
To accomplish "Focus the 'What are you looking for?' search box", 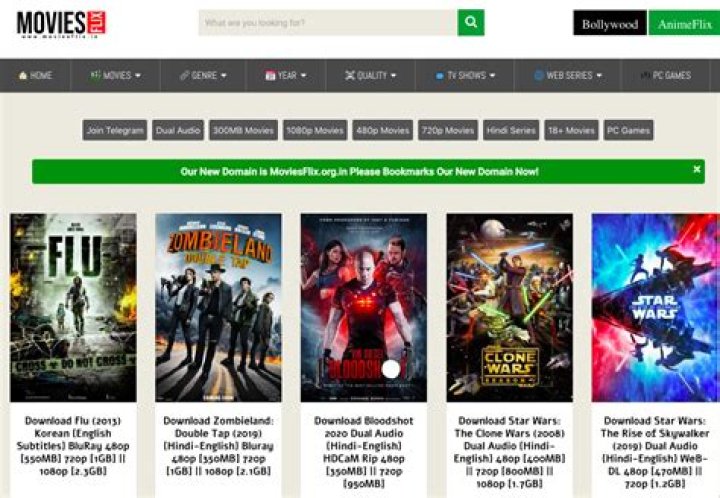I will 328,22.
